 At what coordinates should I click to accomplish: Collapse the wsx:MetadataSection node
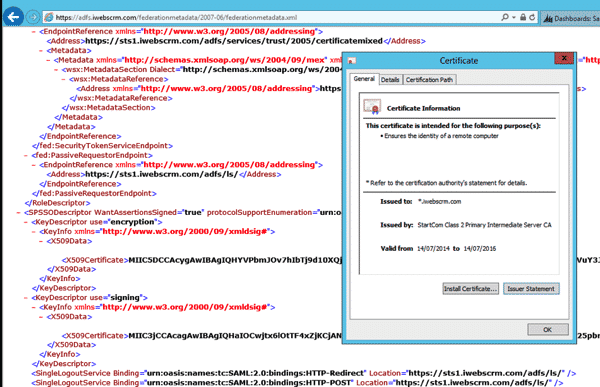pyautogui.click(x=56, y=70)
